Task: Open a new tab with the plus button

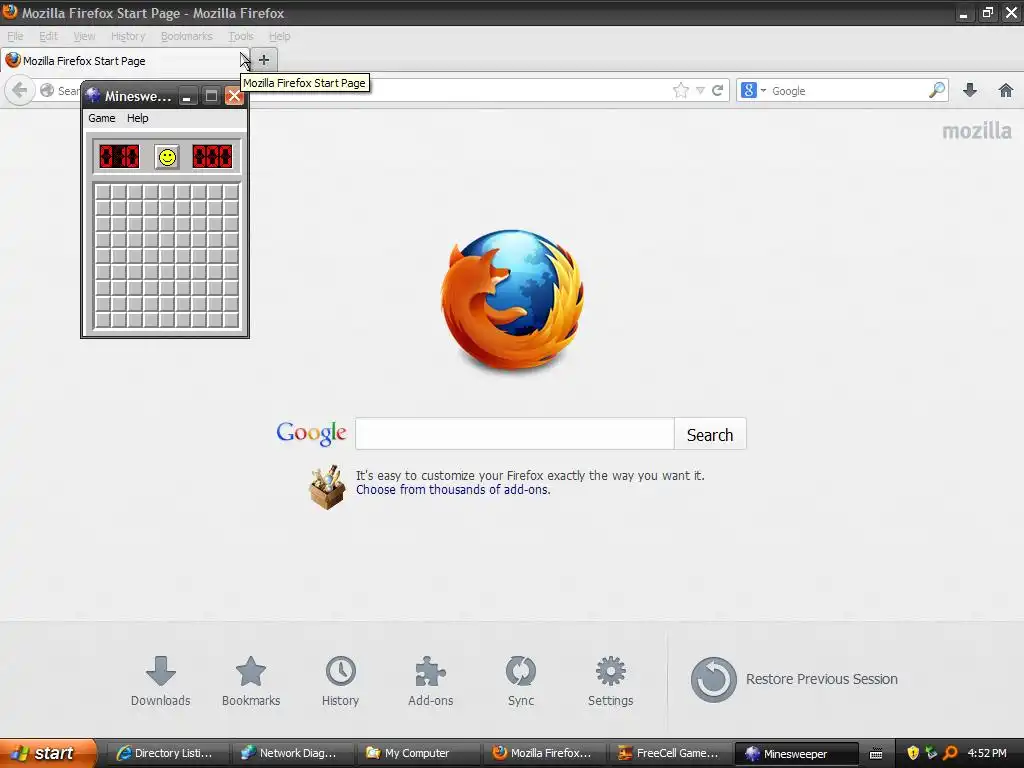Action: [x=264, y=60]
